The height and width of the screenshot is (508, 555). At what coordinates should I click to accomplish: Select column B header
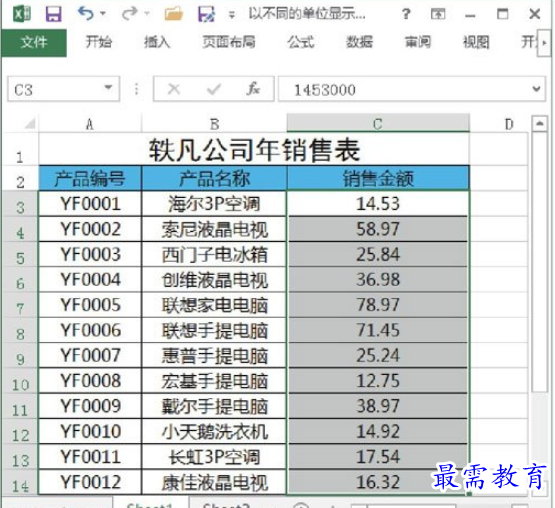tap(214, 124)
